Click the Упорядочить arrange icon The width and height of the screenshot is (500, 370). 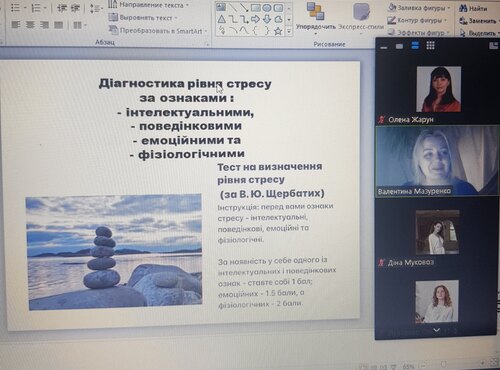pos(315,12)
